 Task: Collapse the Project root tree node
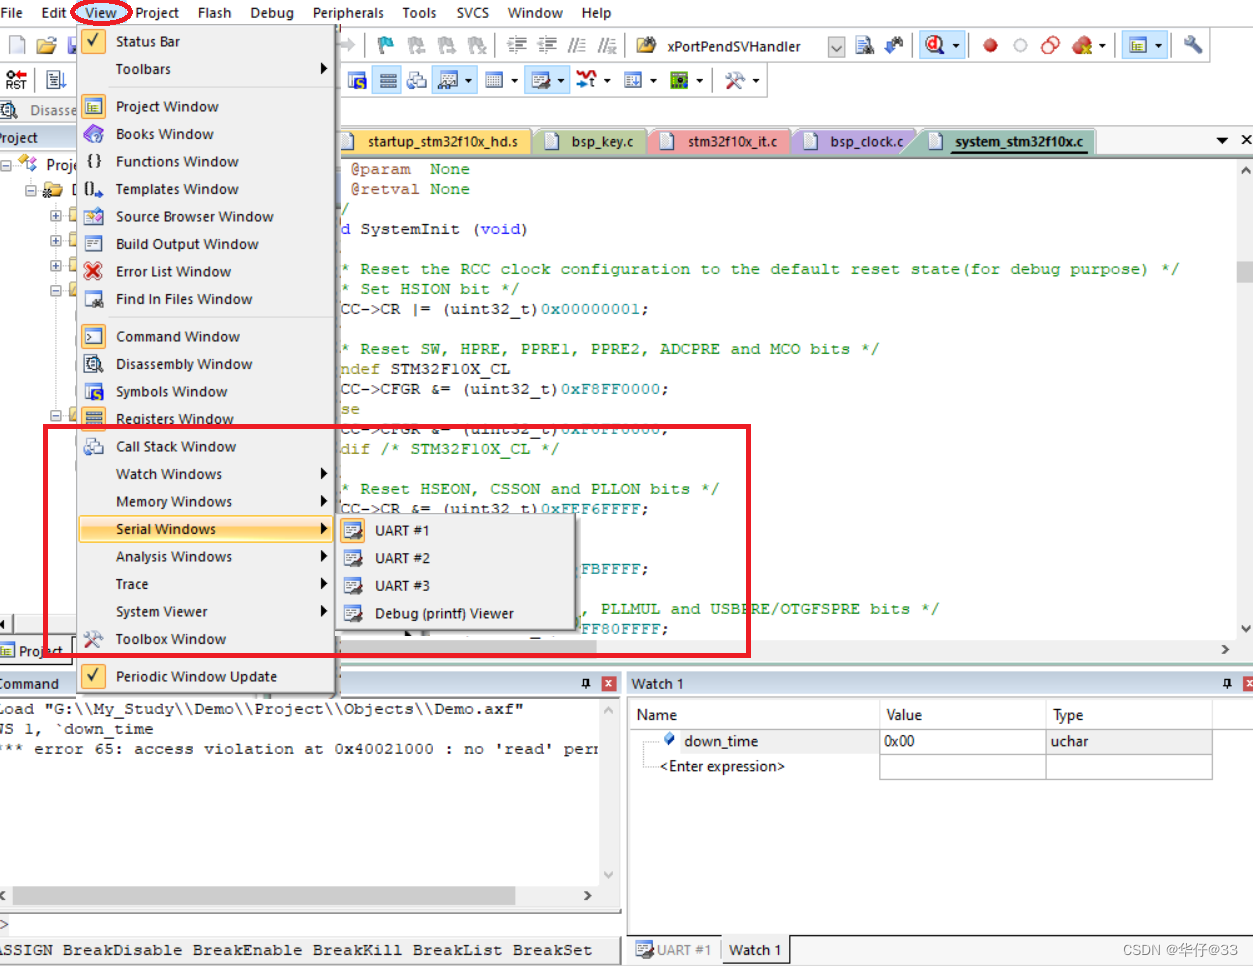(6, 164)
